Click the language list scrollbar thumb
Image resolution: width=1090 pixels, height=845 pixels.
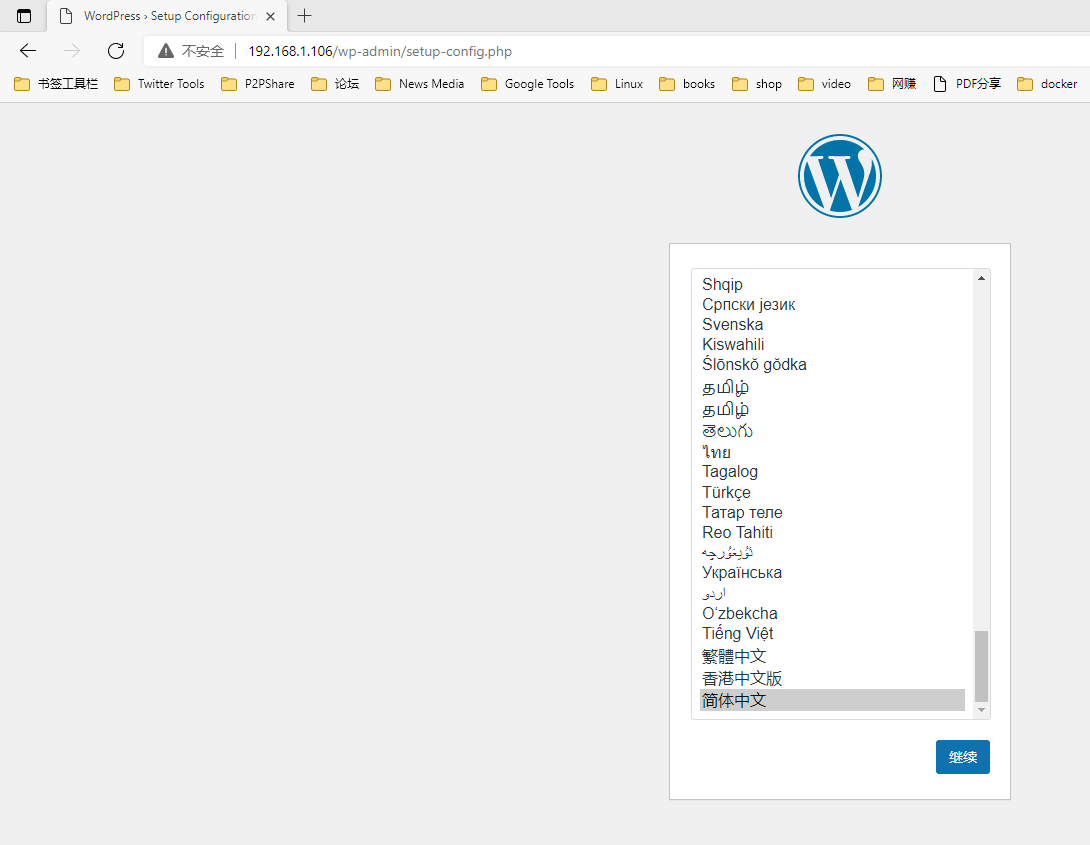pos(982,666)
